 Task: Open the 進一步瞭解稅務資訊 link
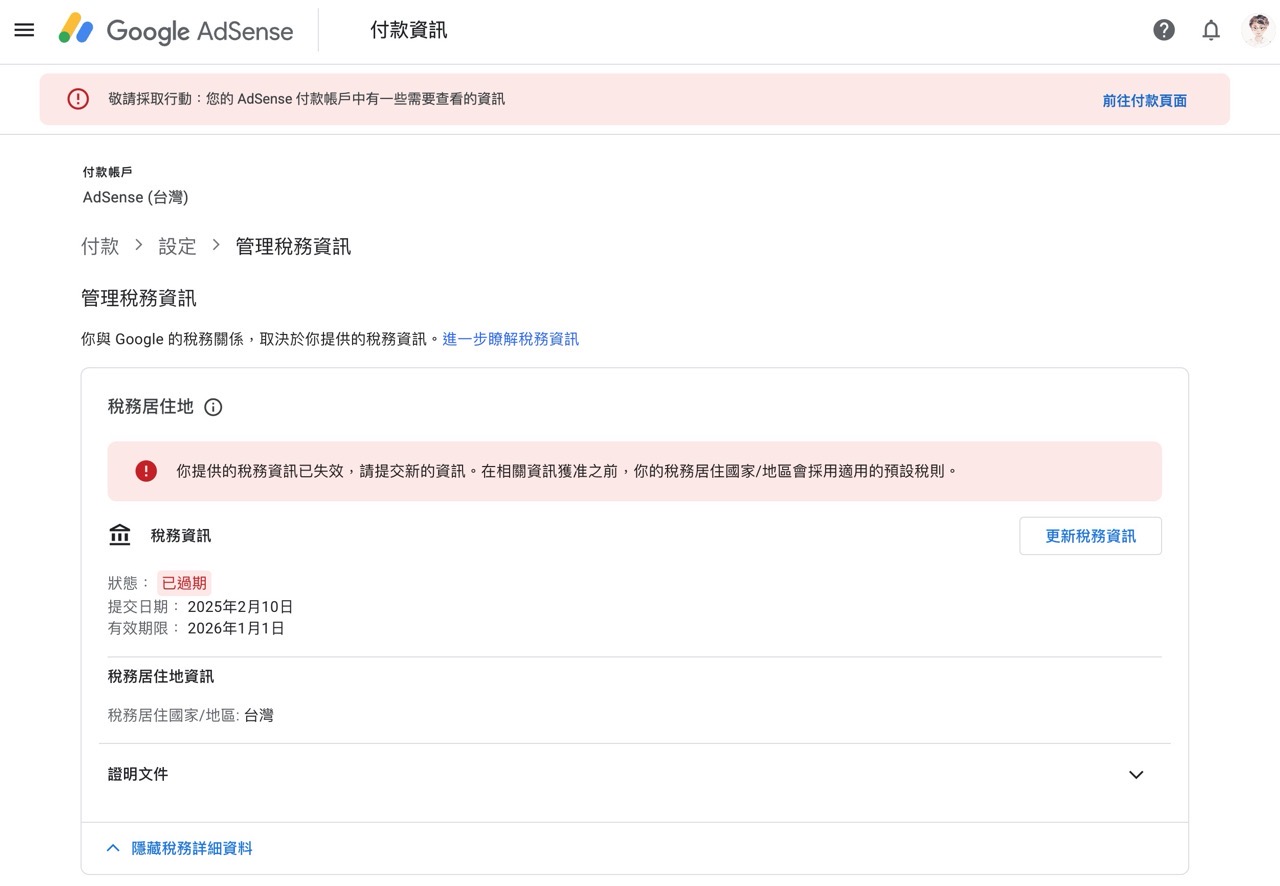tap(510, 339)
